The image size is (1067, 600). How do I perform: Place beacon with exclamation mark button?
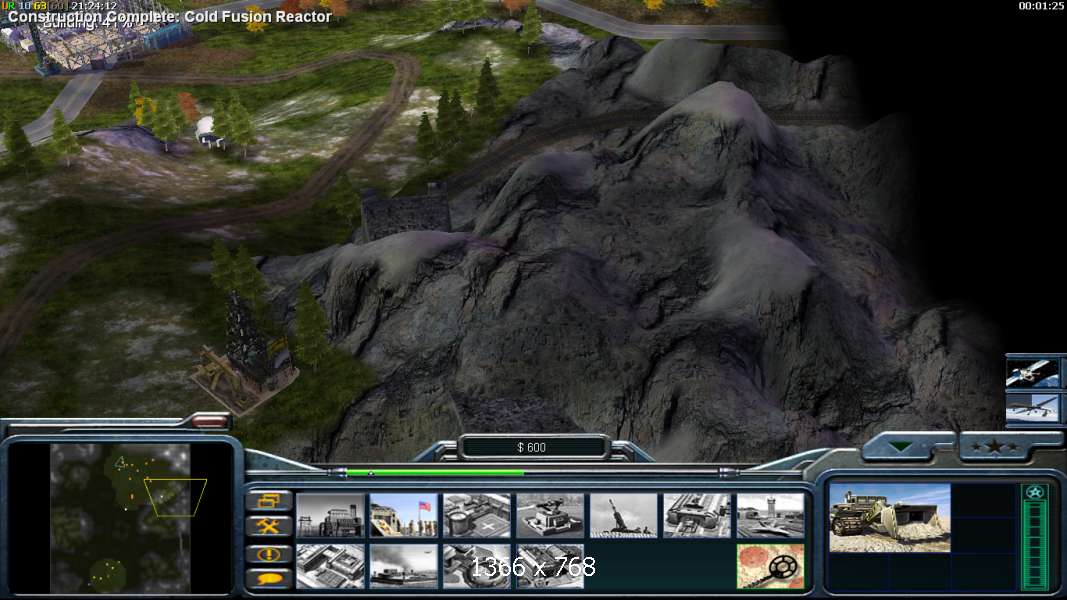pyautogui.click(x=269, y=554)
